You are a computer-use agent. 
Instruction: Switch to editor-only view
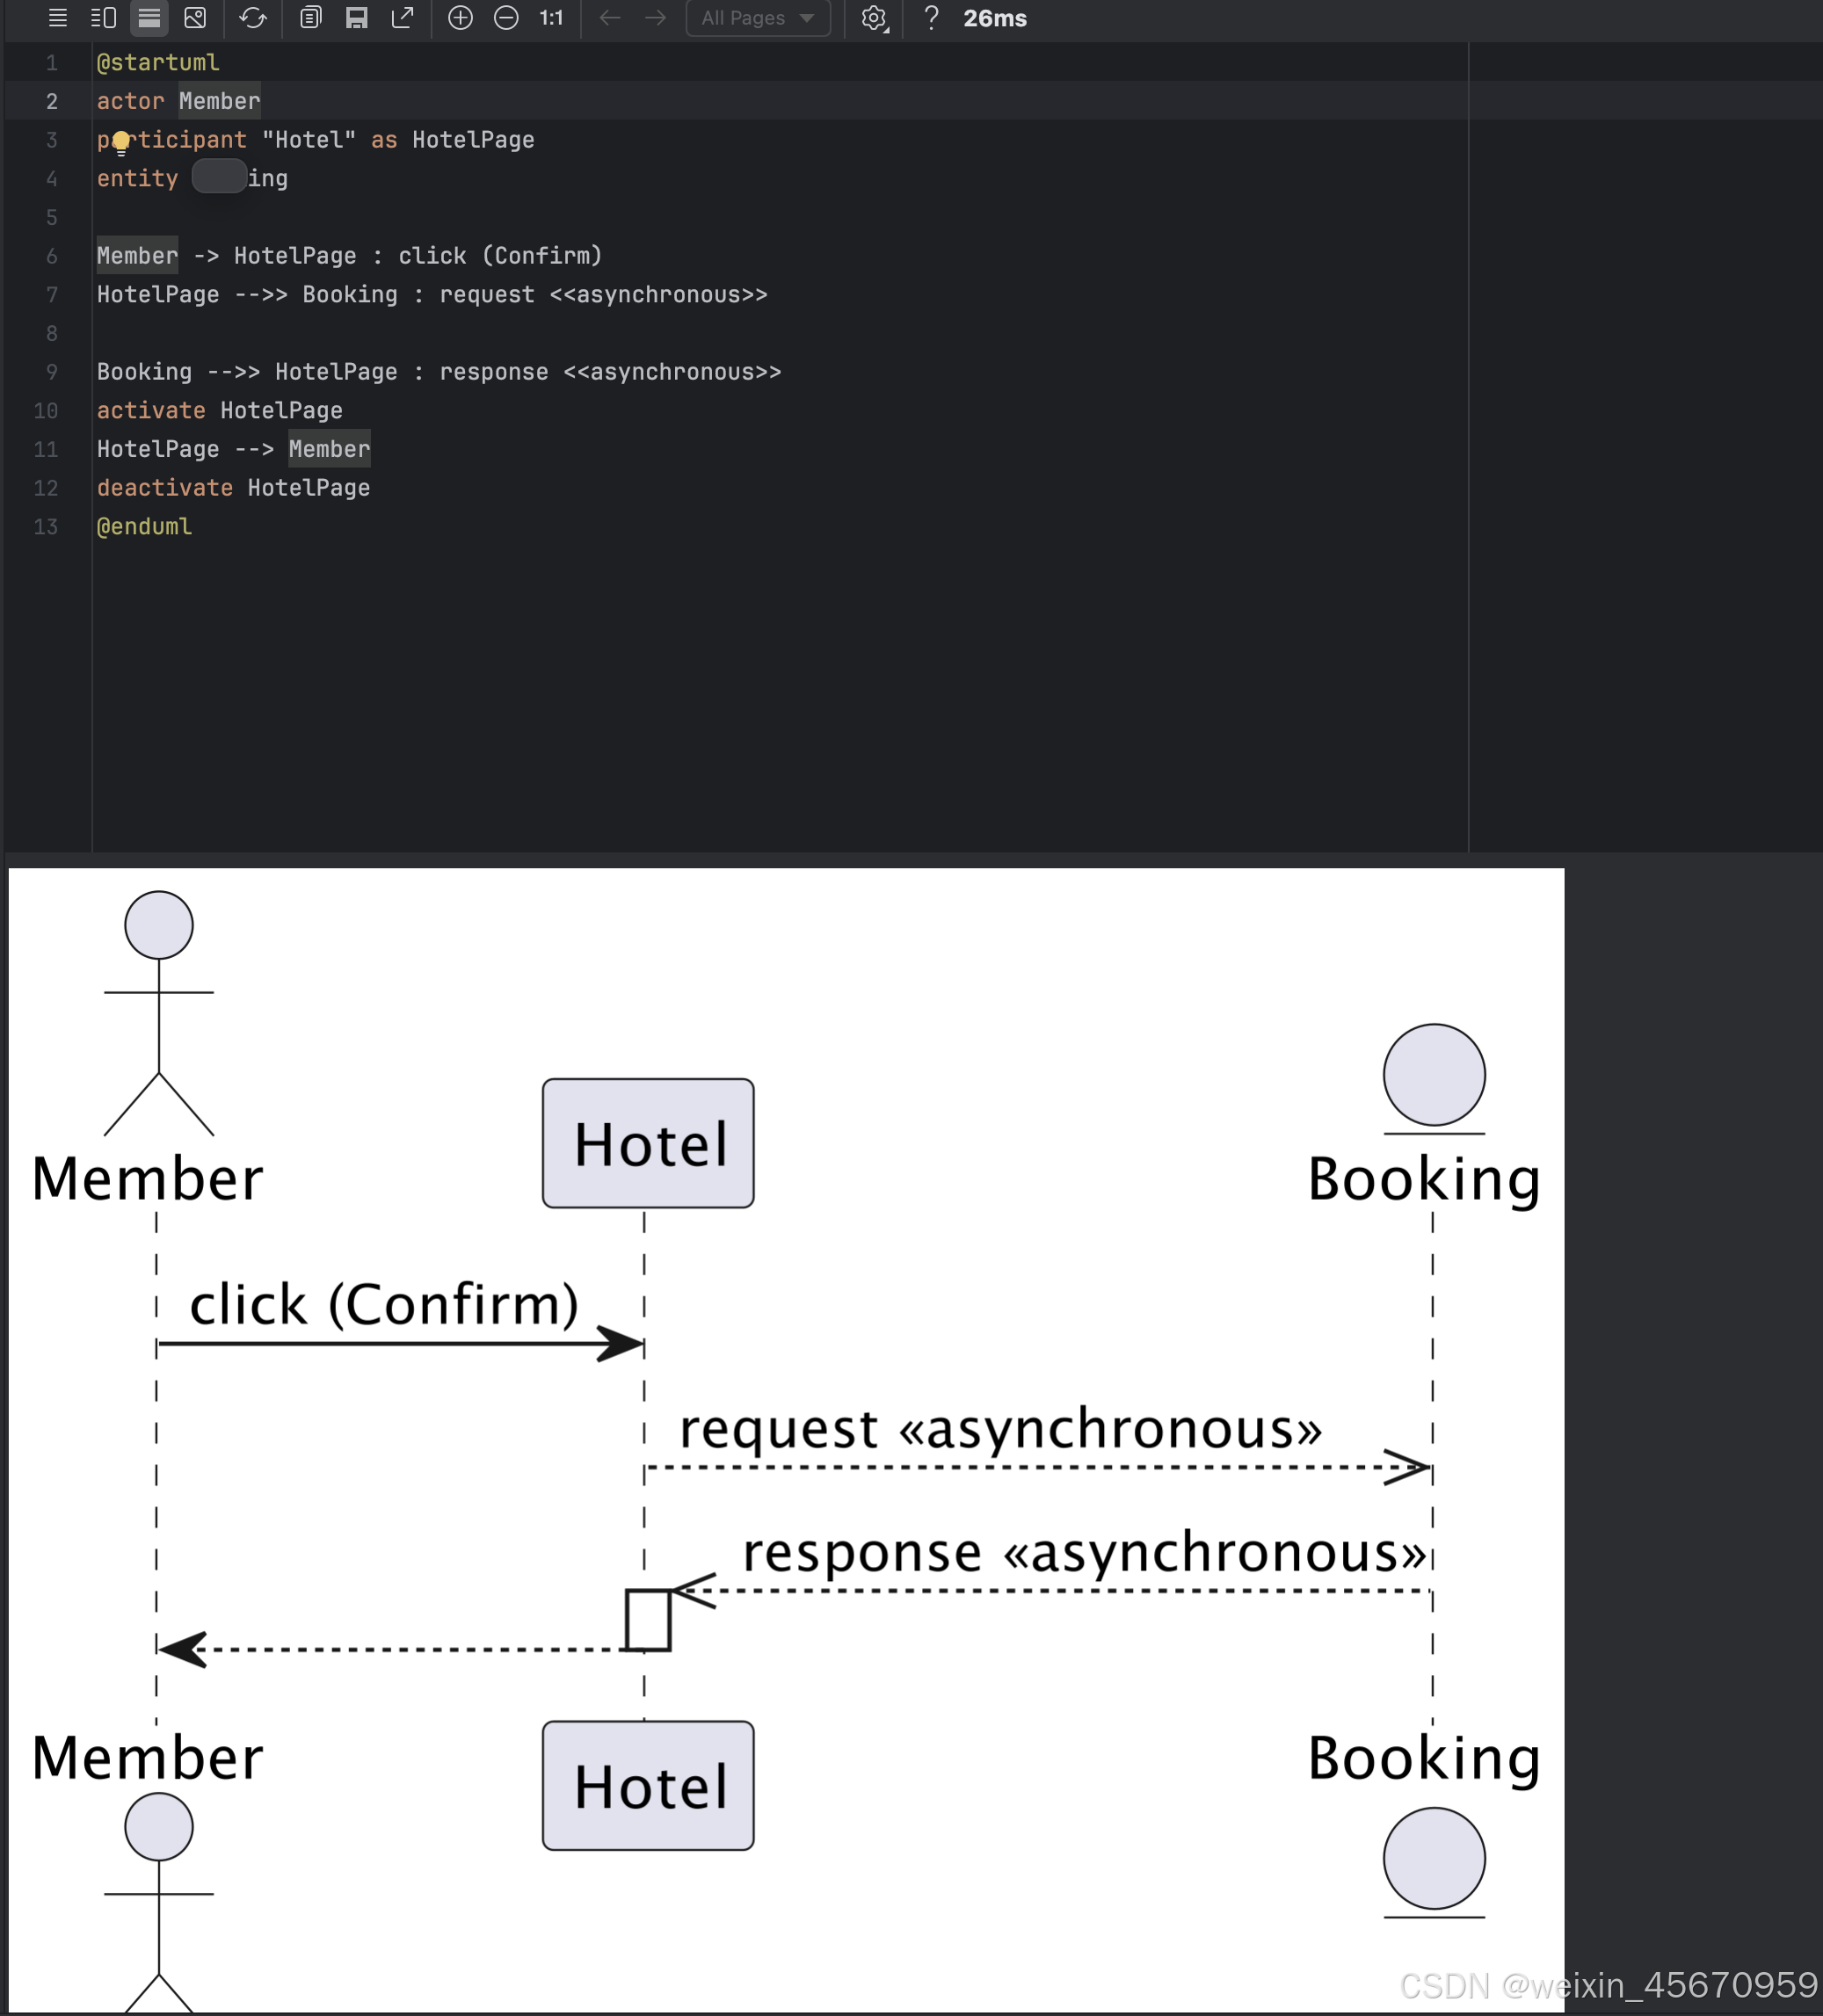(57, 18)
